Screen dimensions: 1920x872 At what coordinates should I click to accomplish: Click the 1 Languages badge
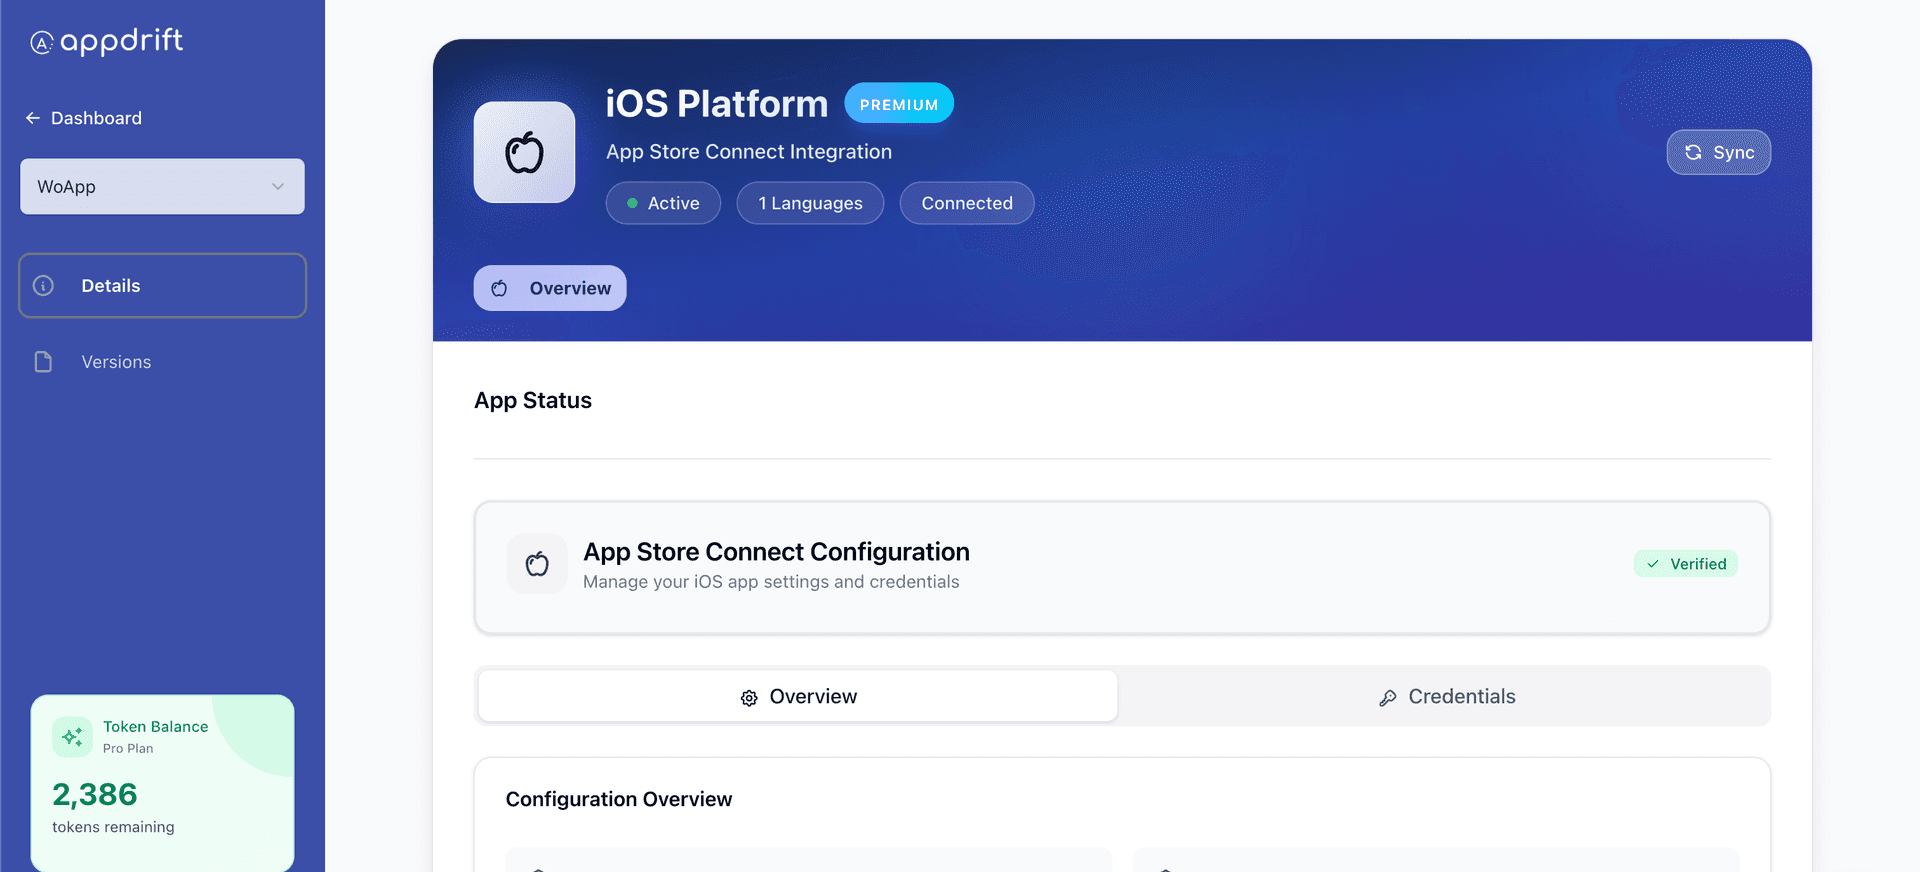810,203
